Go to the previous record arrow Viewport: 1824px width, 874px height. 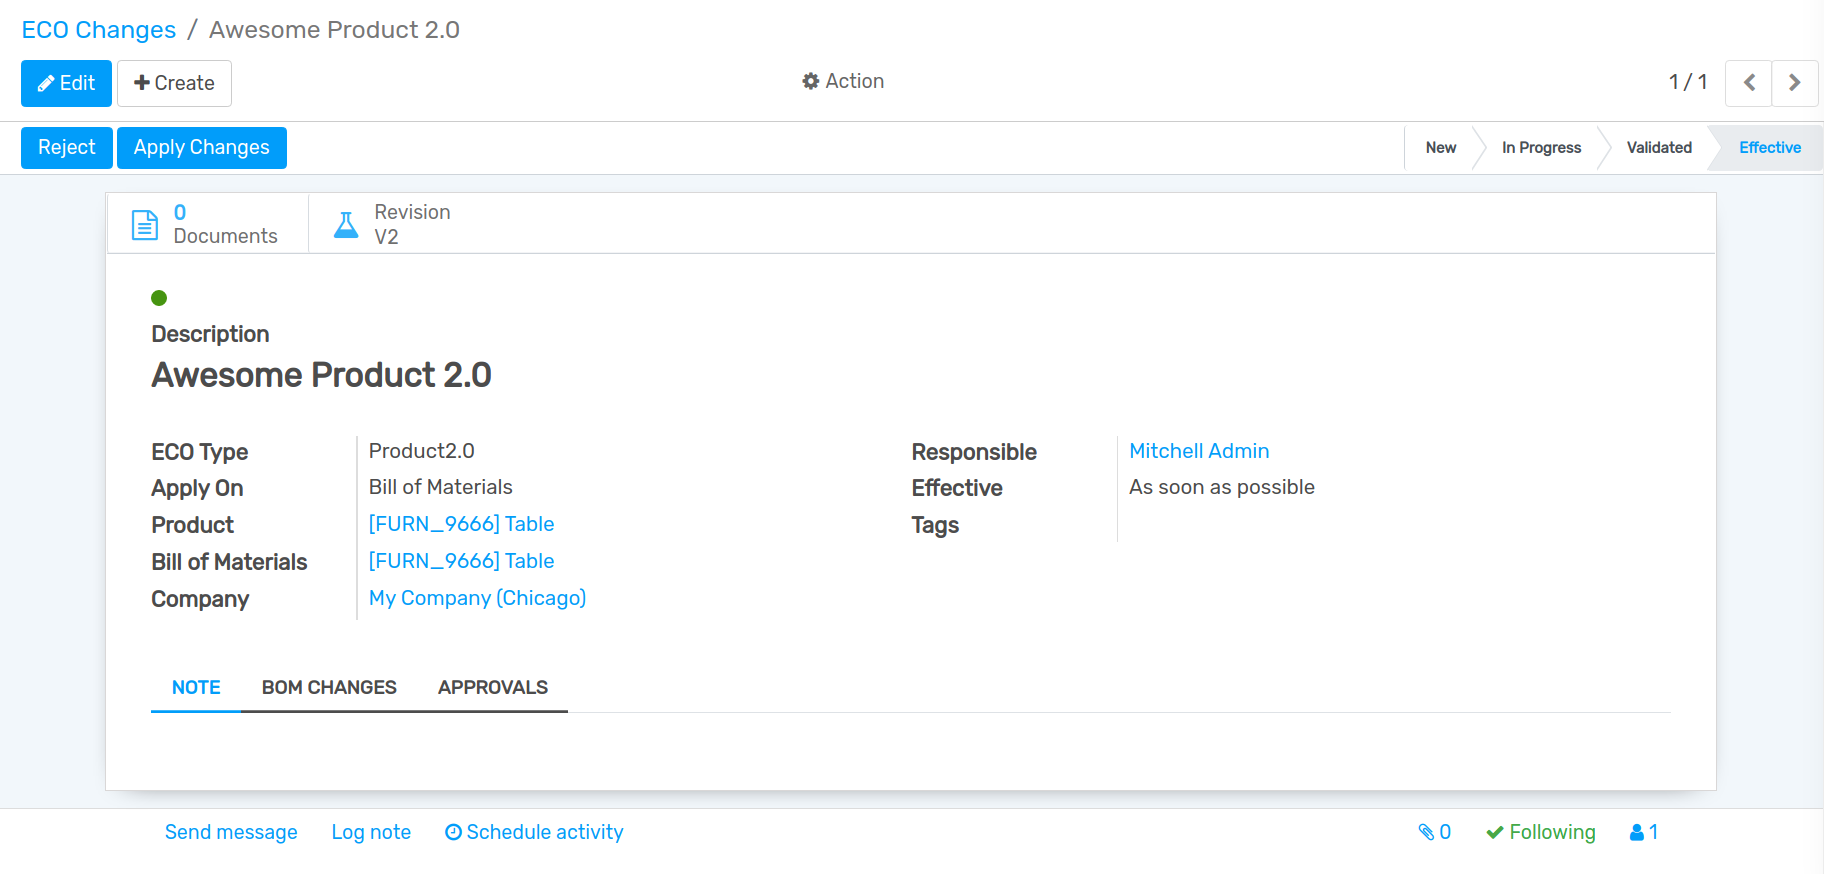(x=1749, y=83)
